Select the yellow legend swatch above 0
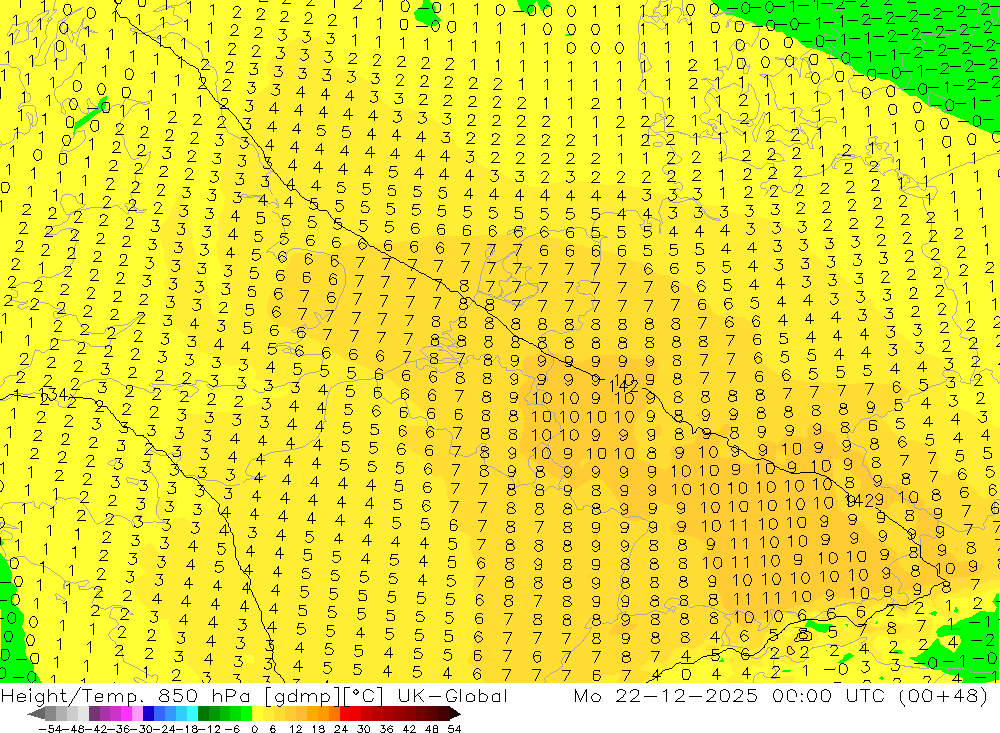The image size is (1000, 733). (x=258, y=714)
